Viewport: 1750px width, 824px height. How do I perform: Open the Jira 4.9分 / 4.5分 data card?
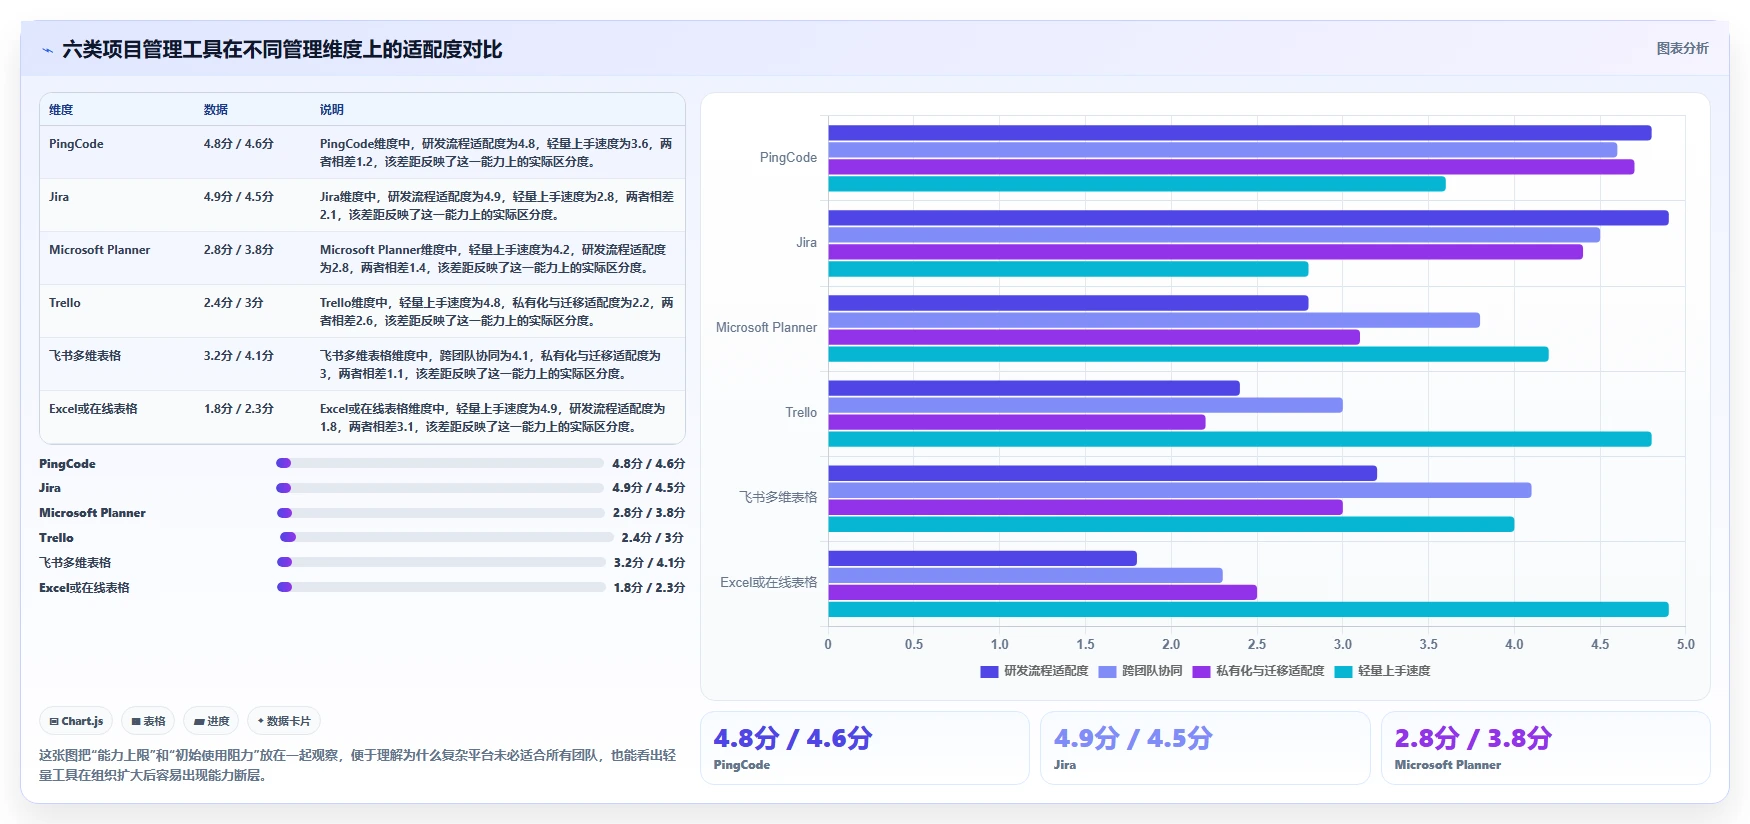point(1205,748)
